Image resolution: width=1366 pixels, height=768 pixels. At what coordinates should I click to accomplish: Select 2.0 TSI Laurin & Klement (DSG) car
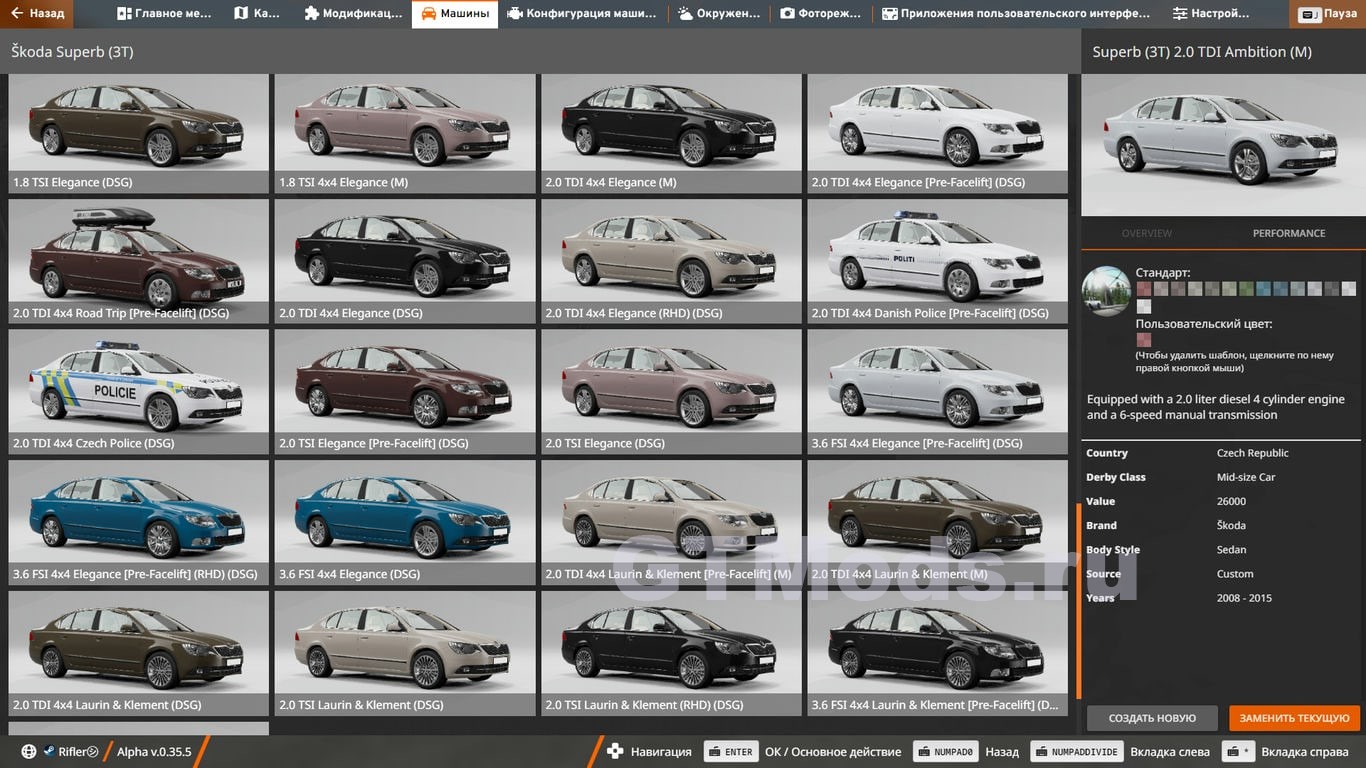[405, 653]
